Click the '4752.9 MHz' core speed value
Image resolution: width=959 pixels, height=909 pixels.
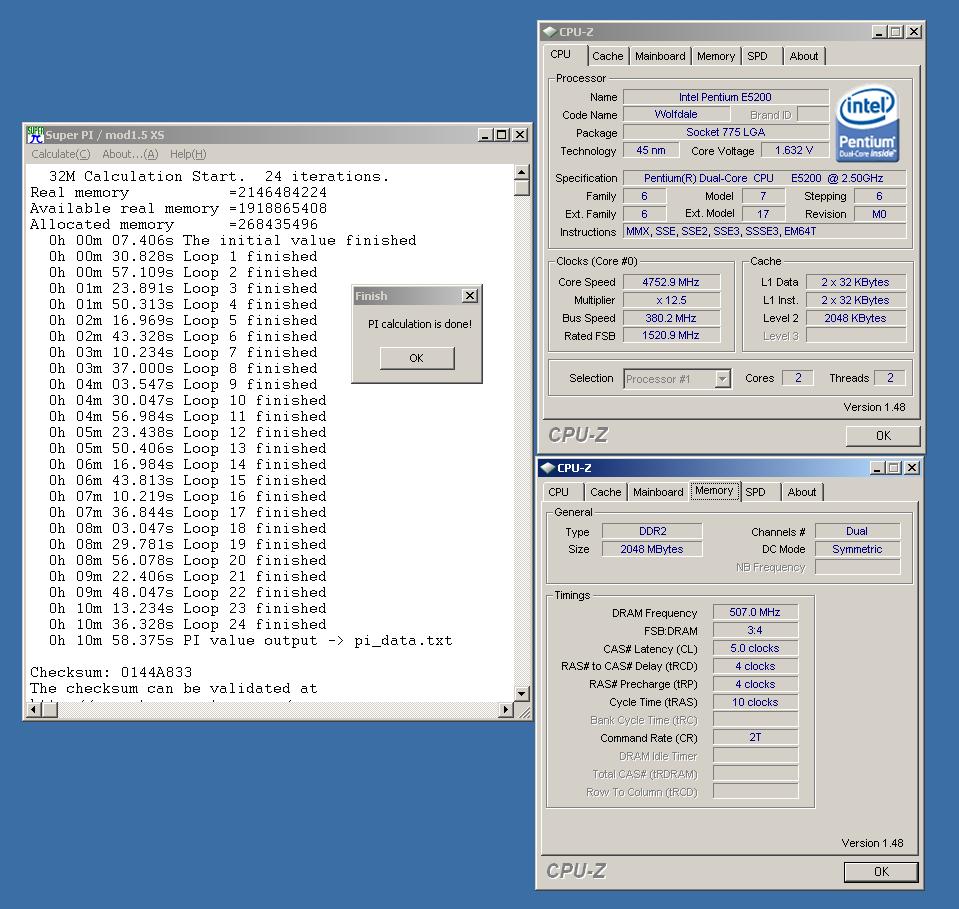coord(671,282)
